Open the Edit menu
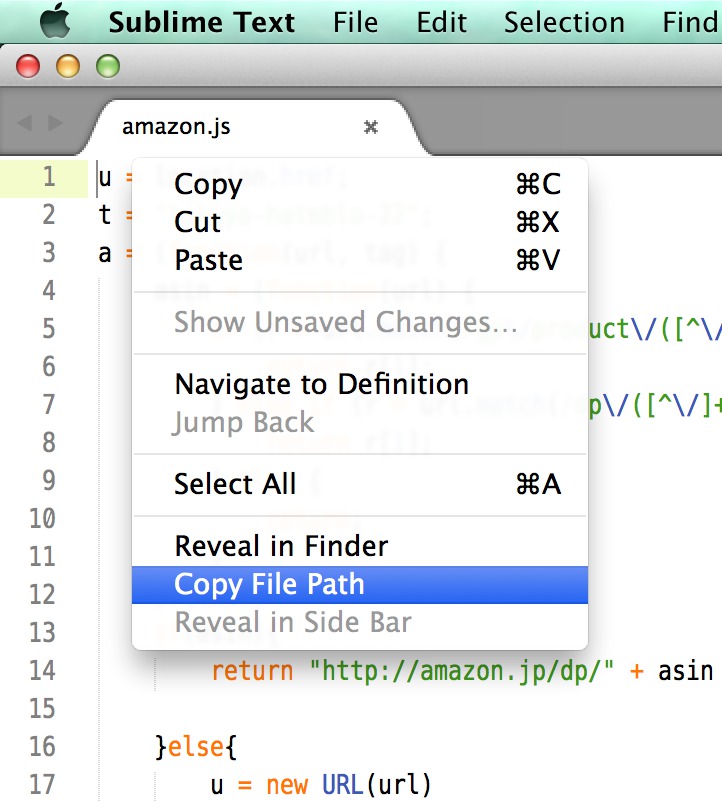 pos(441,23)
